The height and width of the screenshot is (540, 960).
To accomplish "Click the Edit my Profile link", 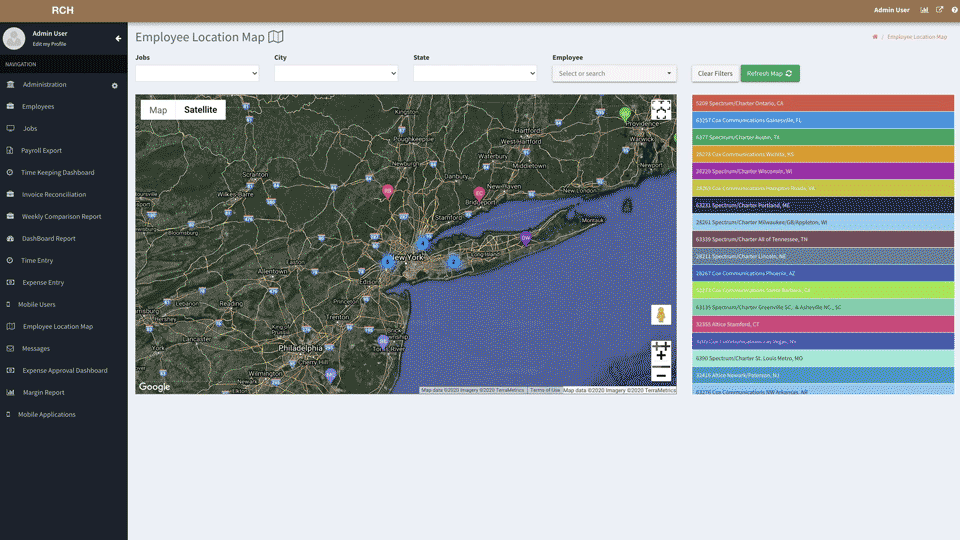I will (x=50, y=44).
